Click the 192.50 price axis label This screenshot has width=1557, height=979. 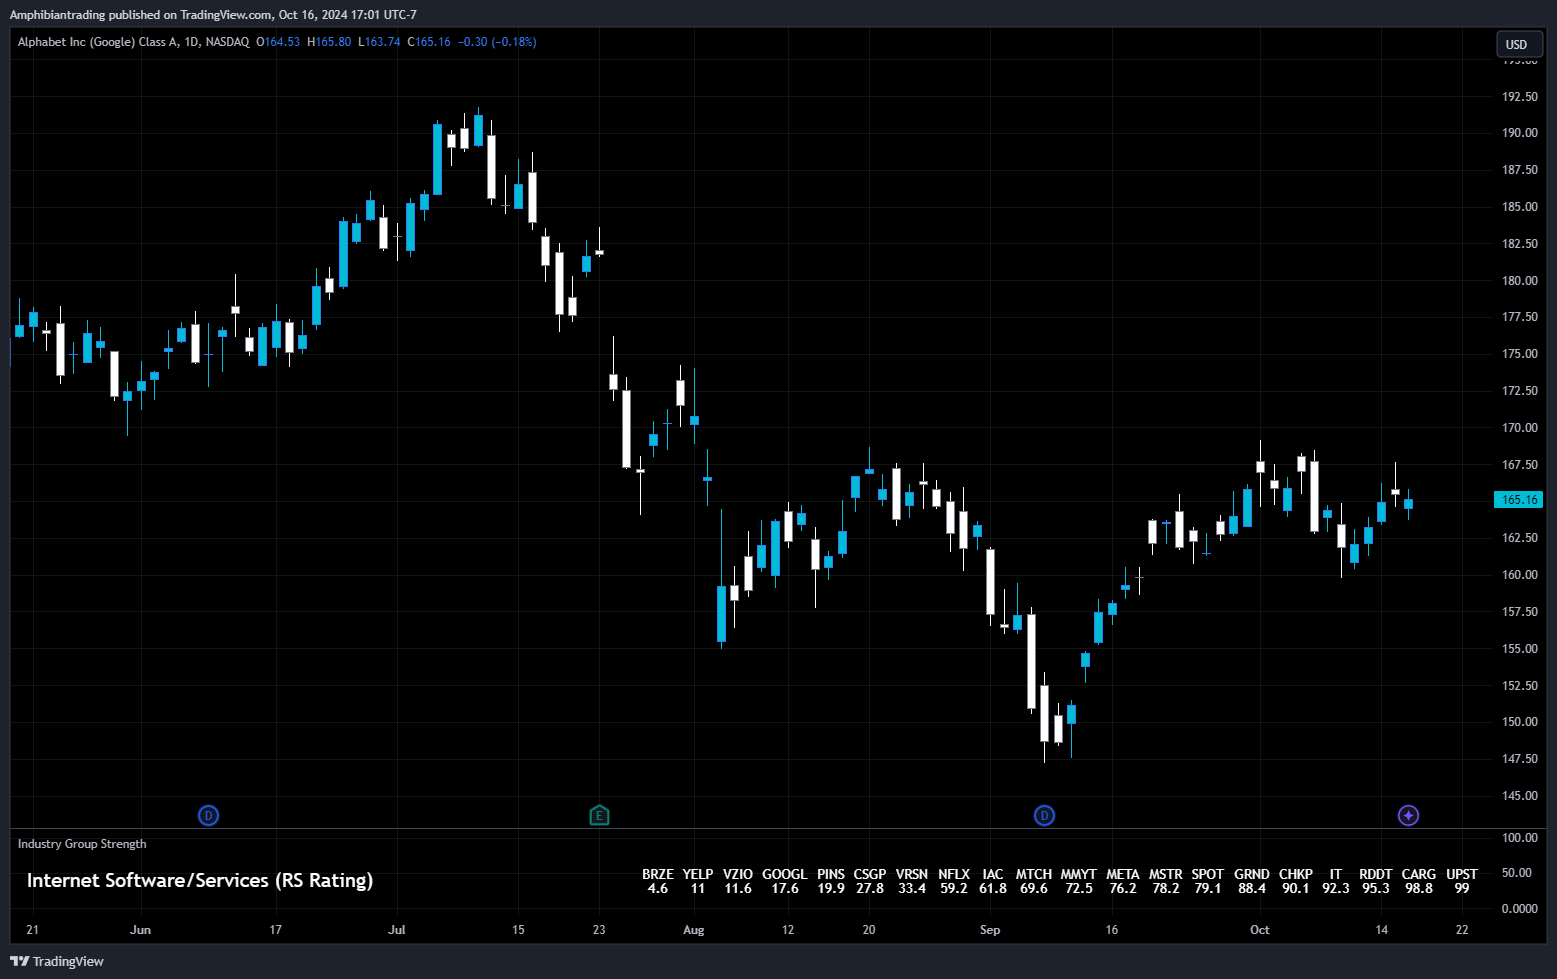[1520, 97]
